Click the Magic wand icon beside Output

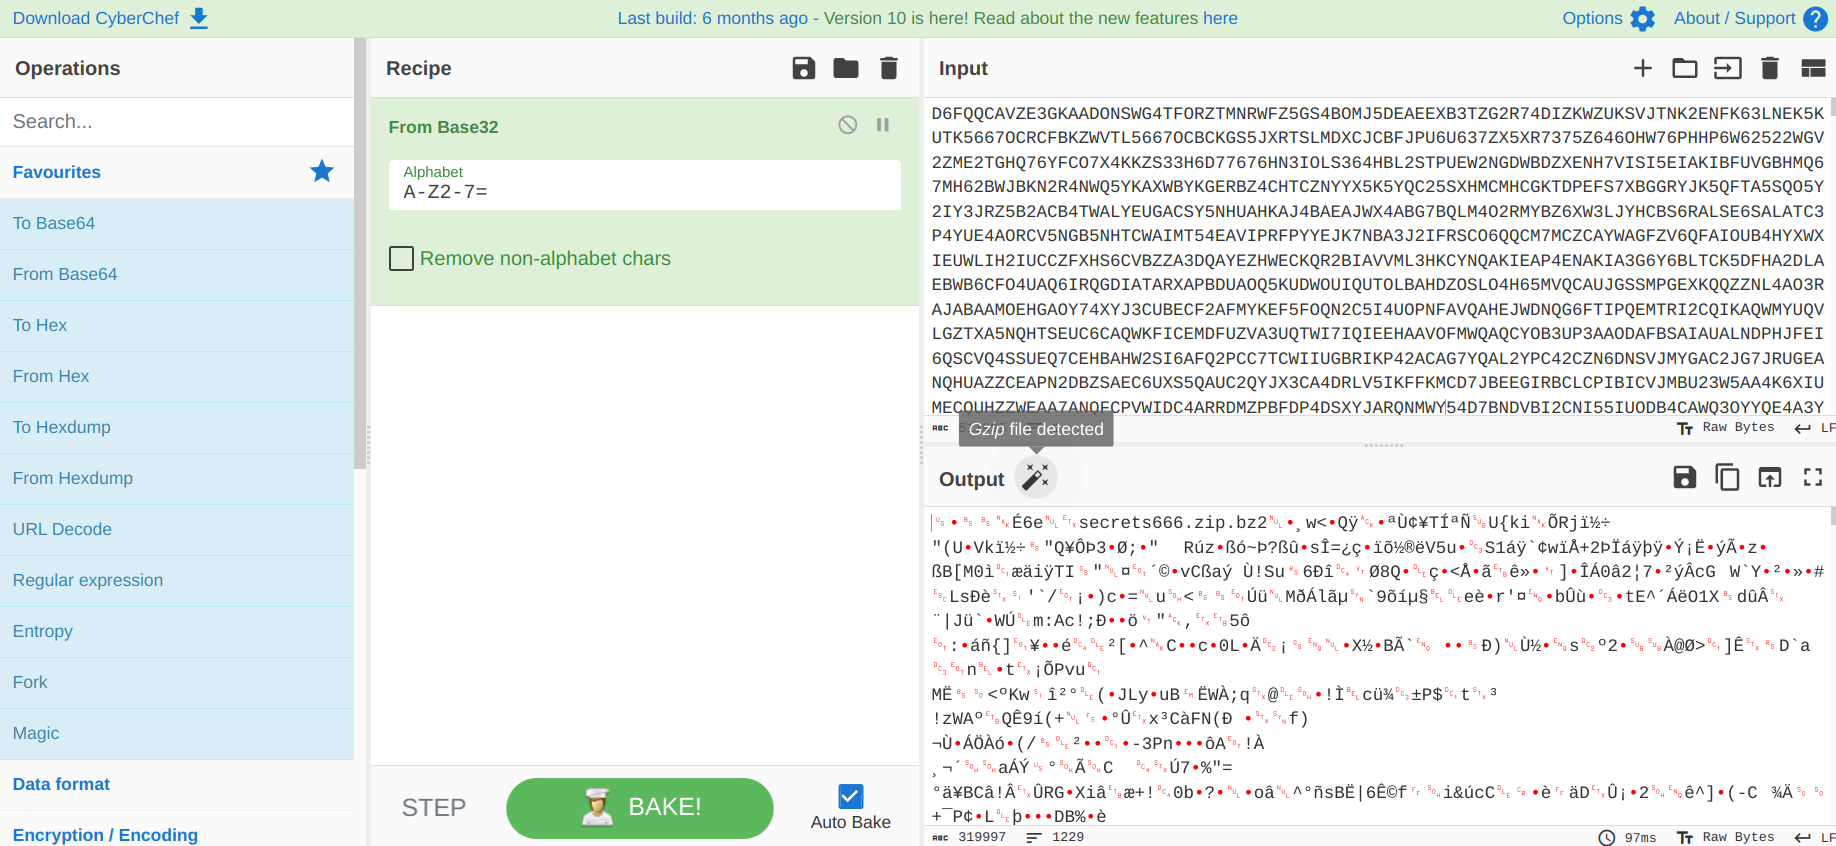1036,477
